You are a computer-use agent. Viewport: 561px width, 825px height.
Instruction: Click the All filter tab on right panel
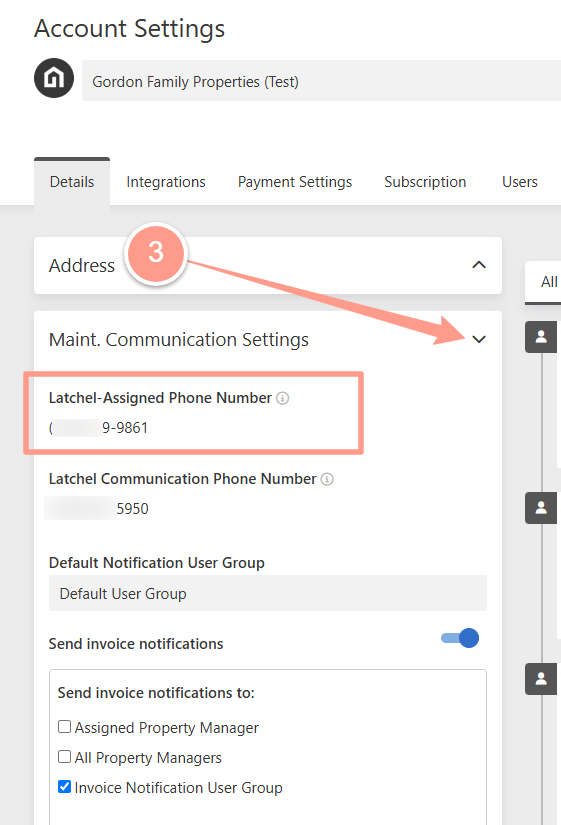point(548,283)
